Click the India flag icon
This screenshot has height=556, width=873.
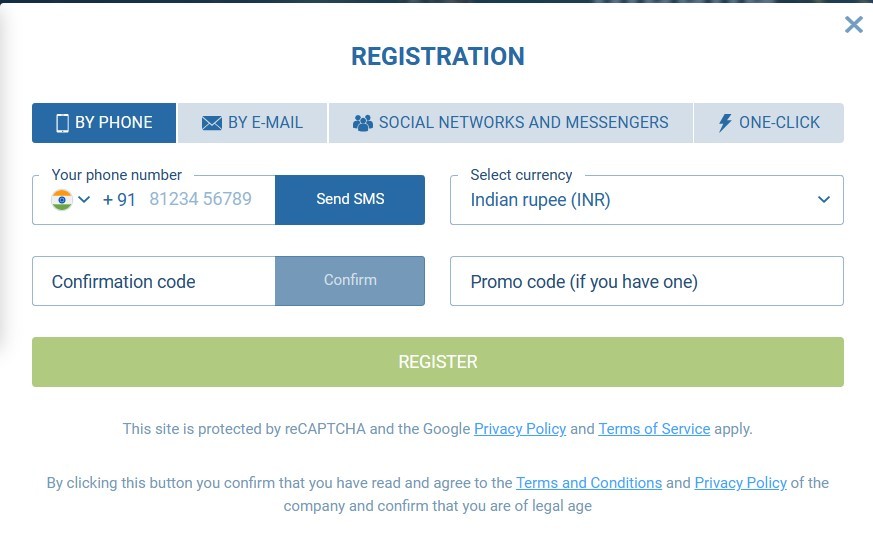point(62,200)
